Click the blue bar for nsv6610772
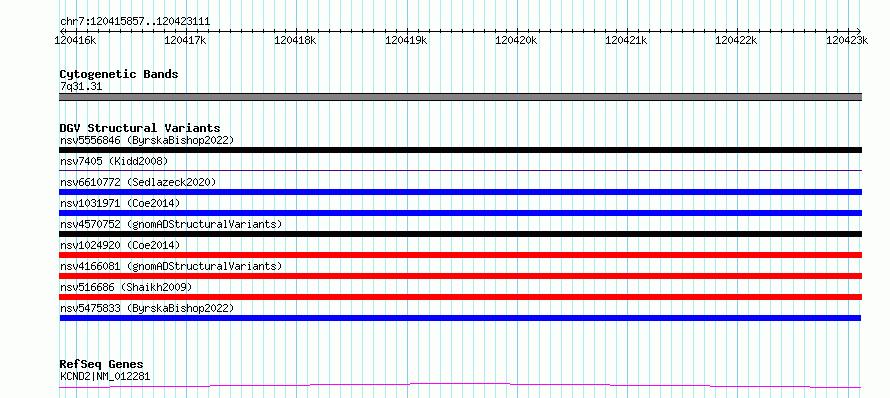 [460, 192]
